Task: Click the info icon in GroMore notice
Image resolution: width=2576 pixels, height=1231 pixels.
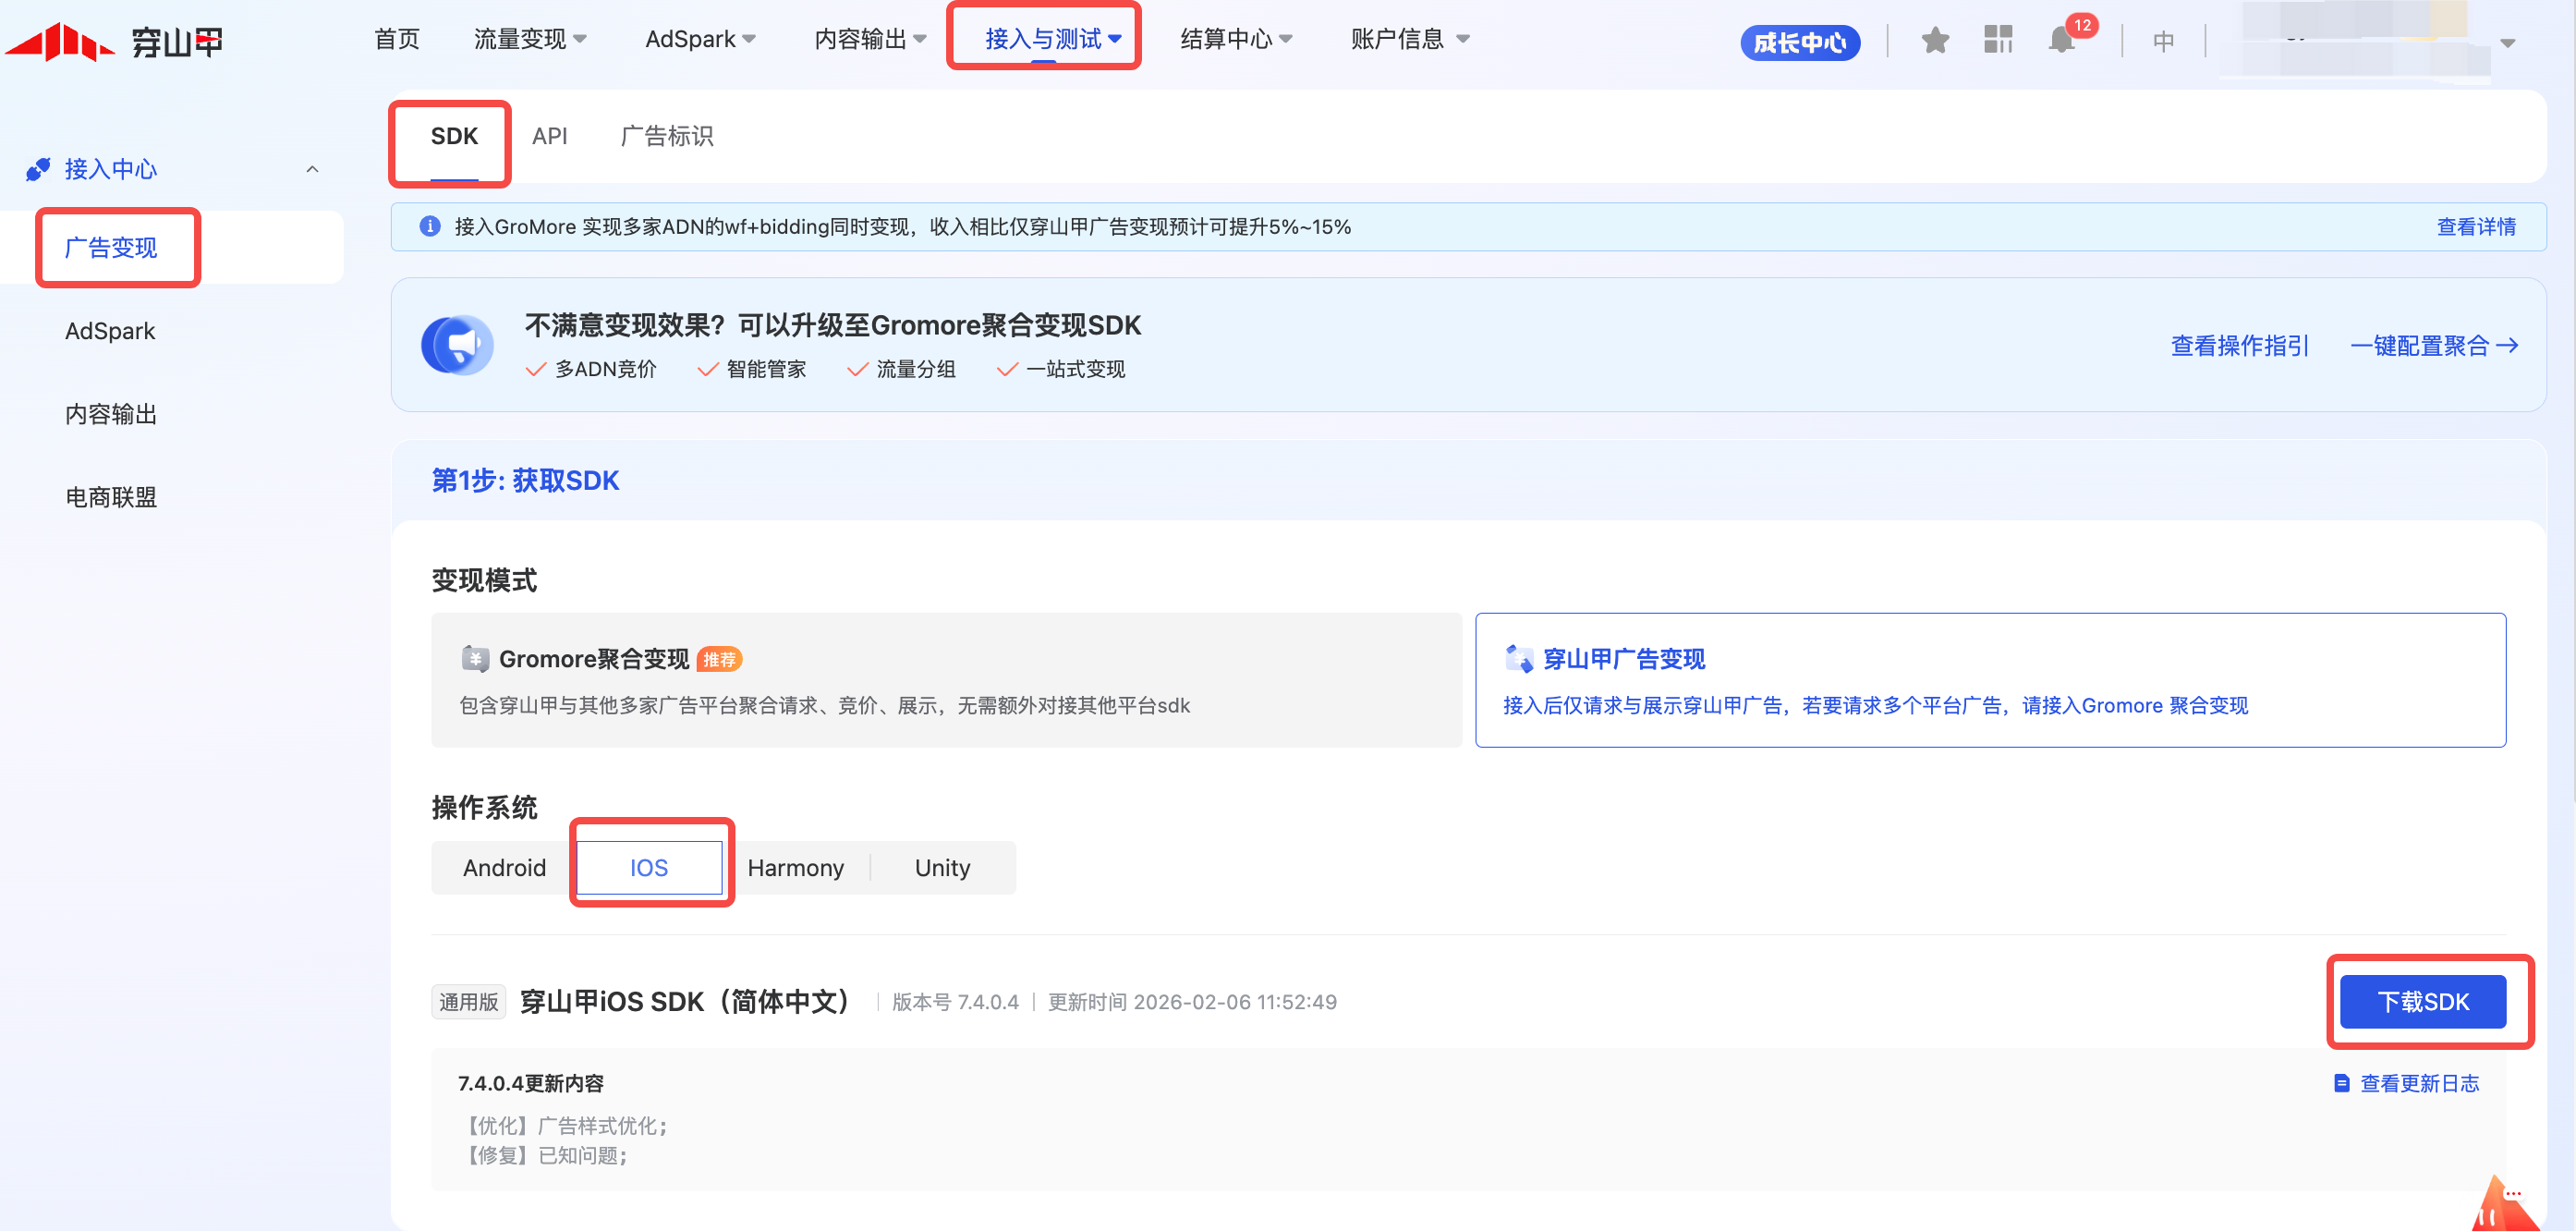Action: coord(430,226)
